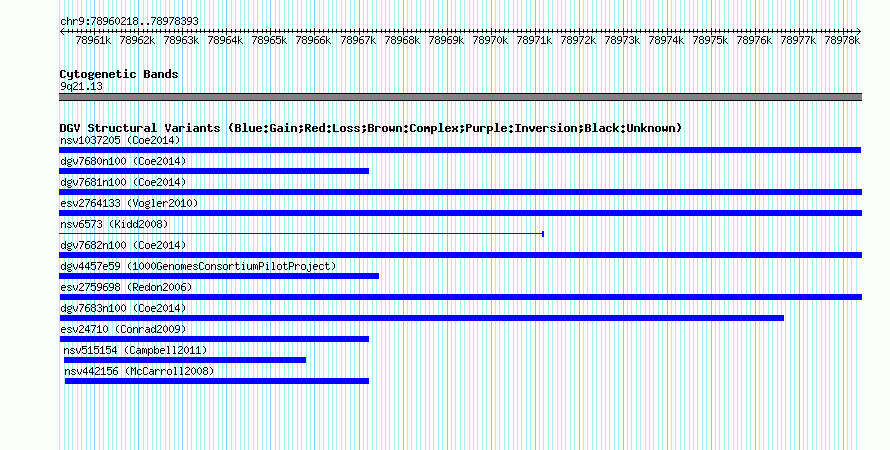Click the 78977k ruler position
890x450 pixels.
(798, 40)
